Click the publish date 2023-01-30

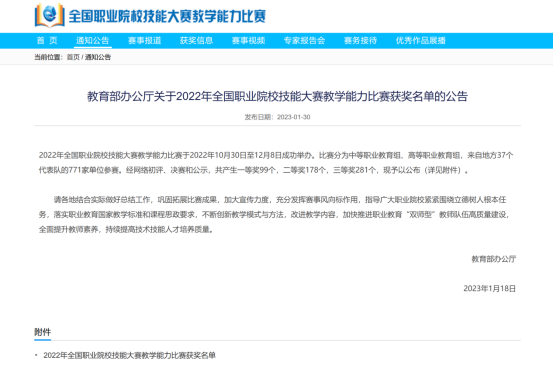[294, 117]
